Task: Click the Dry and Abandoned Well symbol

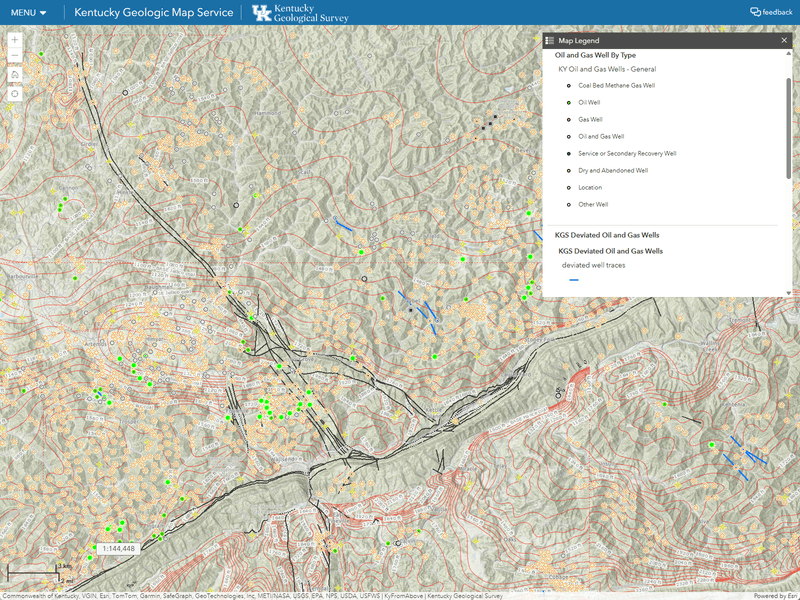Action: coord(567,170)
